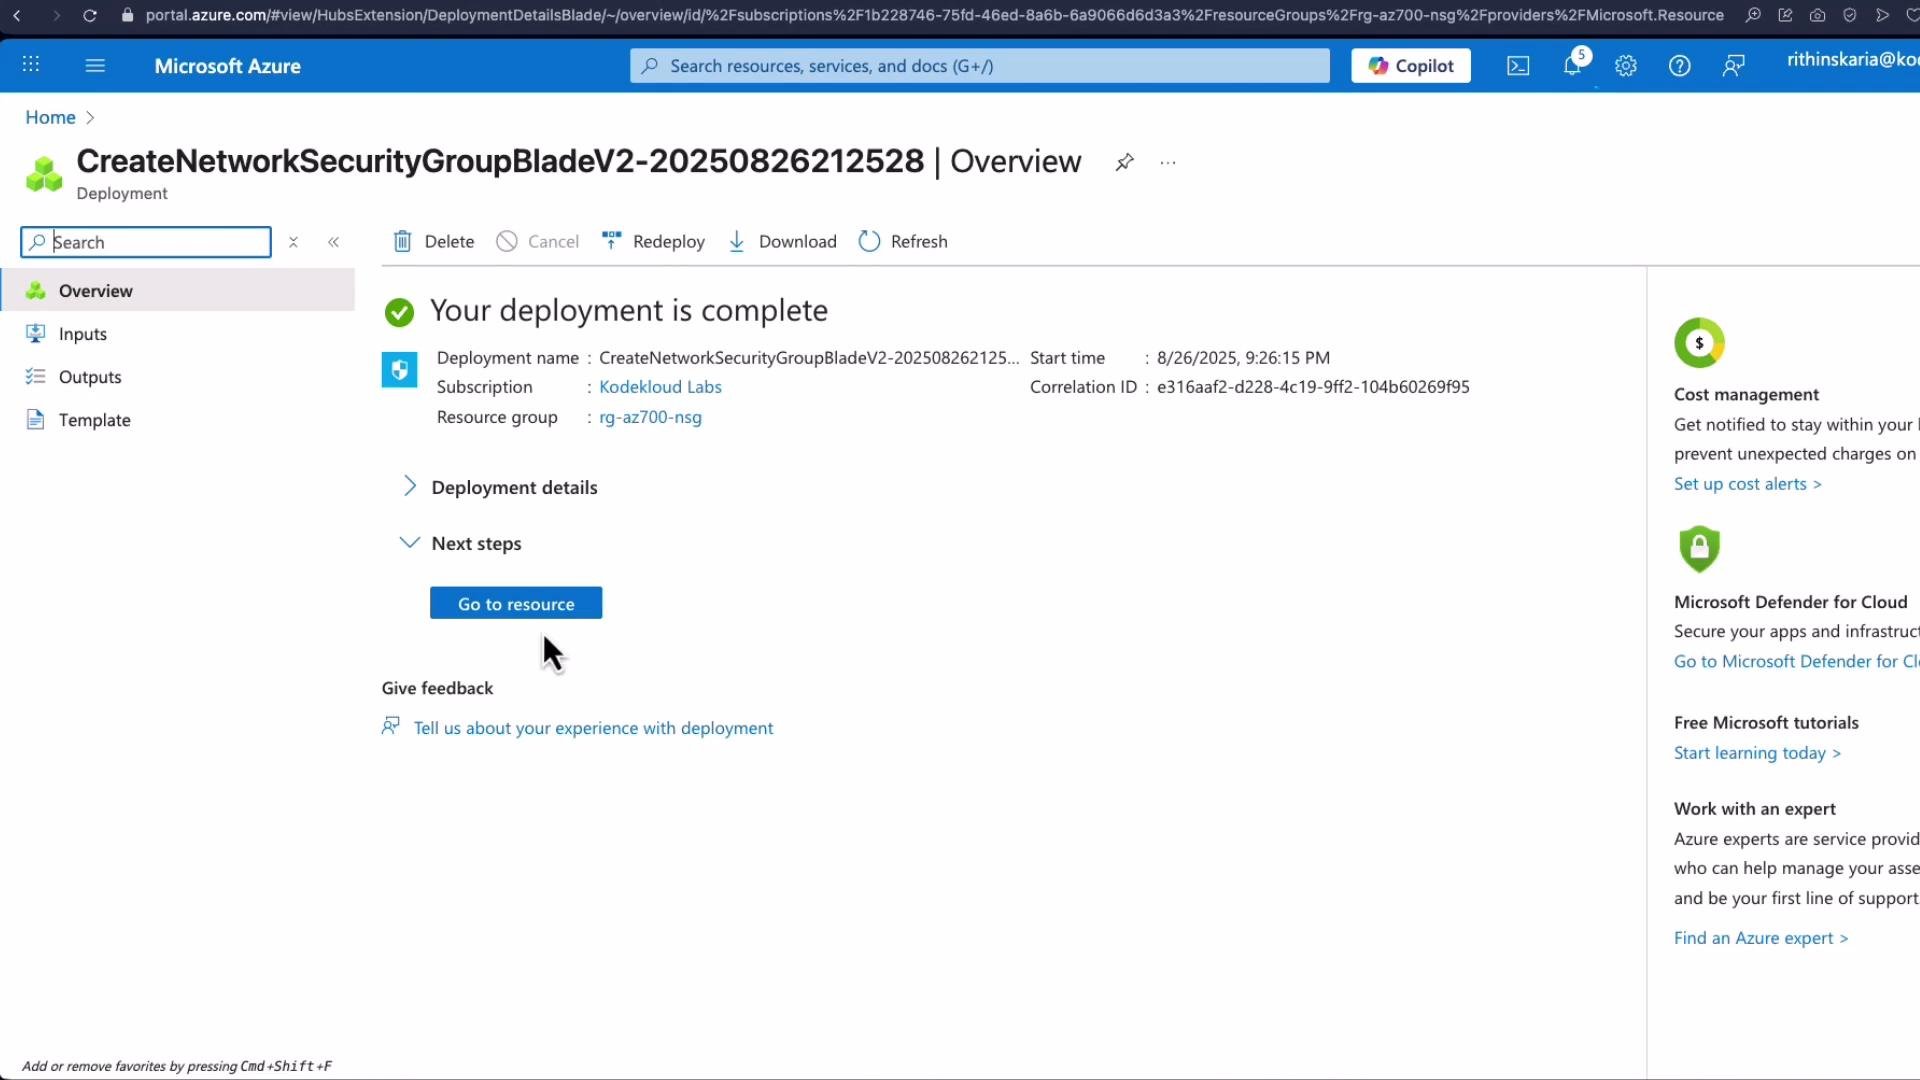Click the Defender for Cloud shield icon
The image size is (1920, 1080).
tap(1699, 548)
